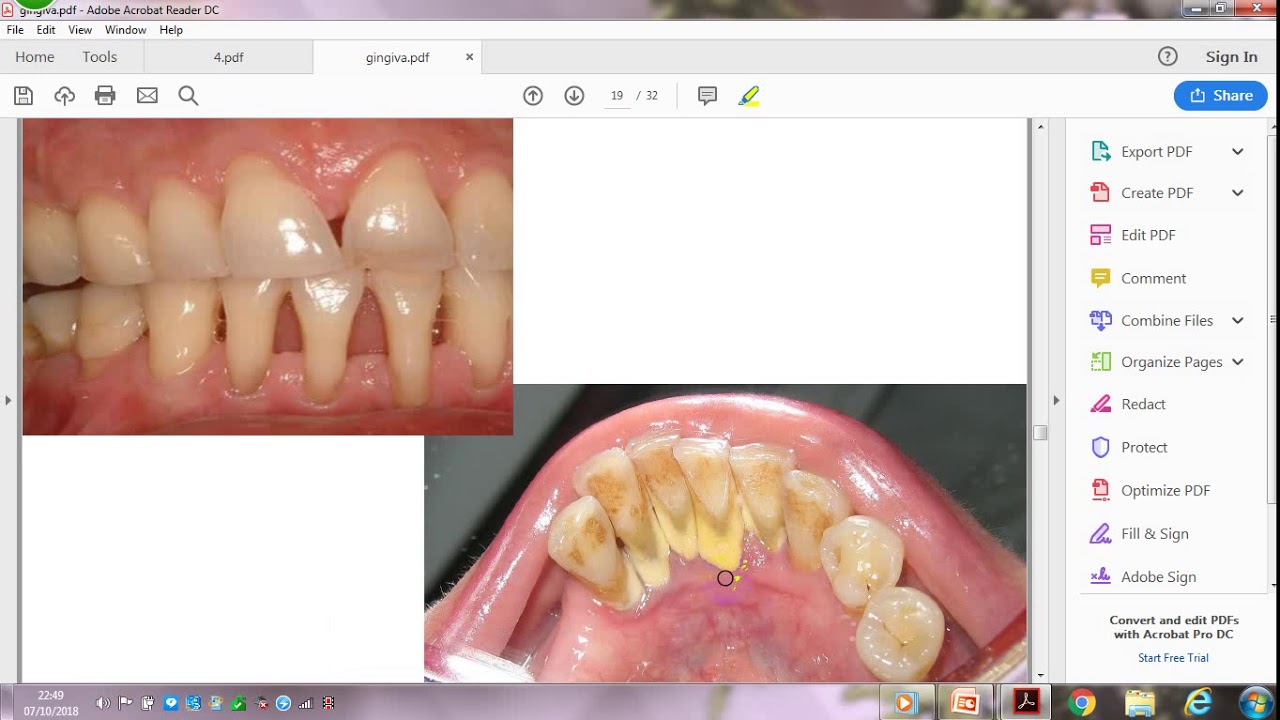Screen dimensions: 1280x720
Task: Open the Help question mark icon
Action: (1168, 57)
